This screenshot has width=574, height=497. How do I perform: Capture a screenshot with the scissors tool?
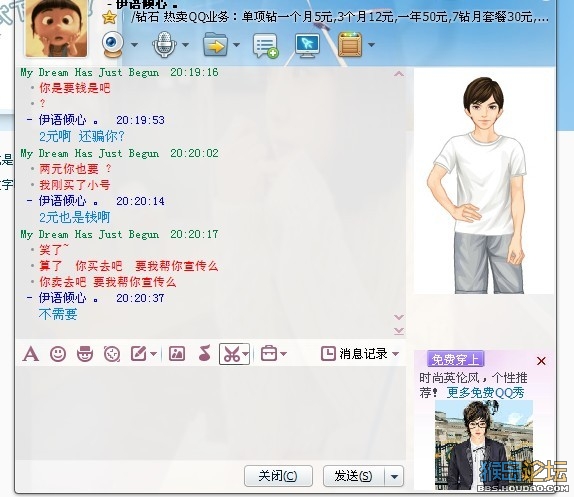(x=232, y=354)
